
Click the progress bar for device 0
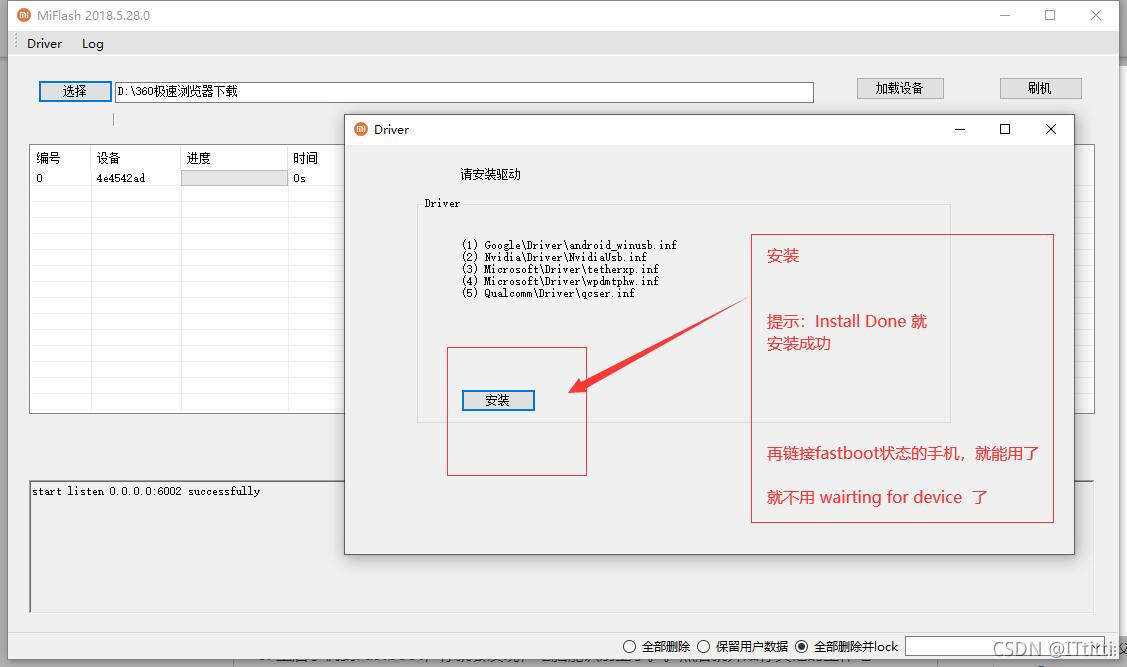[x=234, y=178]
